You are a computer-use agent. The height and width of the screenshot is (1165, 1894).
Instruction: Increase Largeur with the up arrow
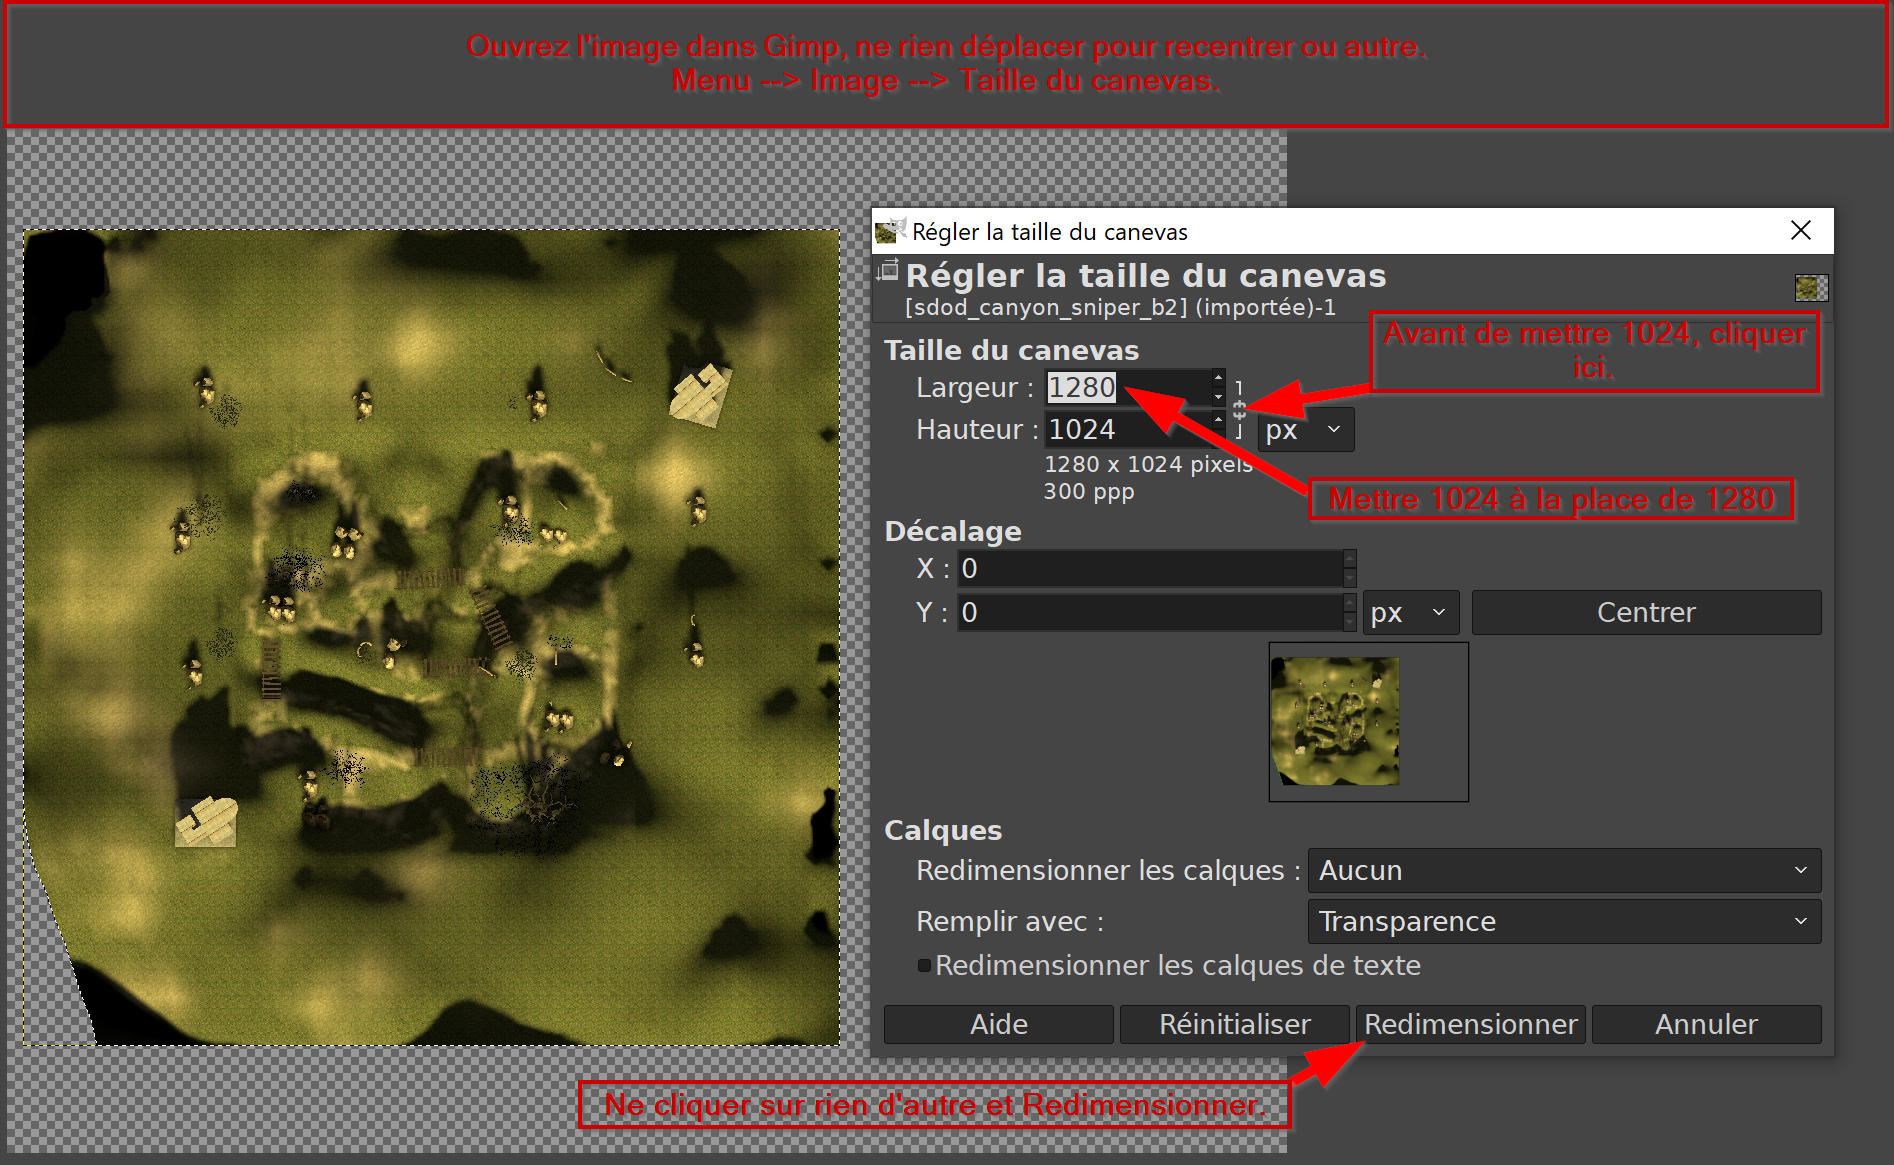tap(1218, 377)
